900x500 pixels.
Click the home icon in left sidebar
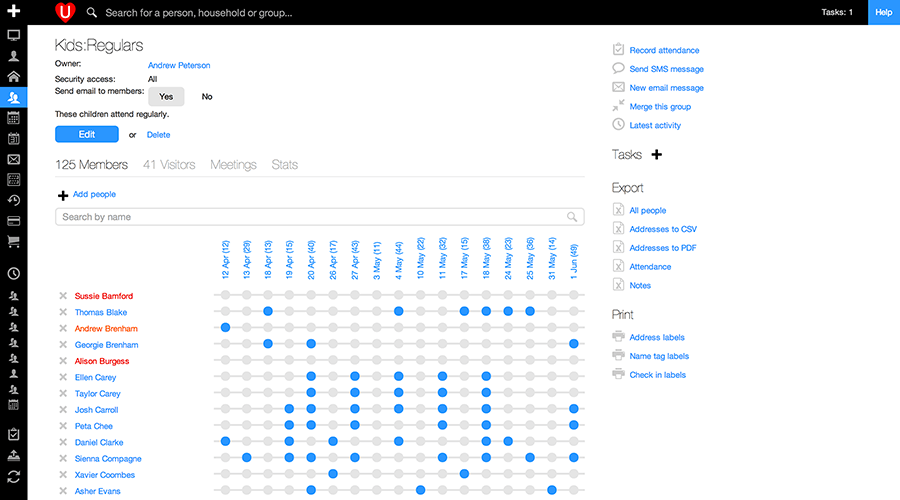click(13, 76)
